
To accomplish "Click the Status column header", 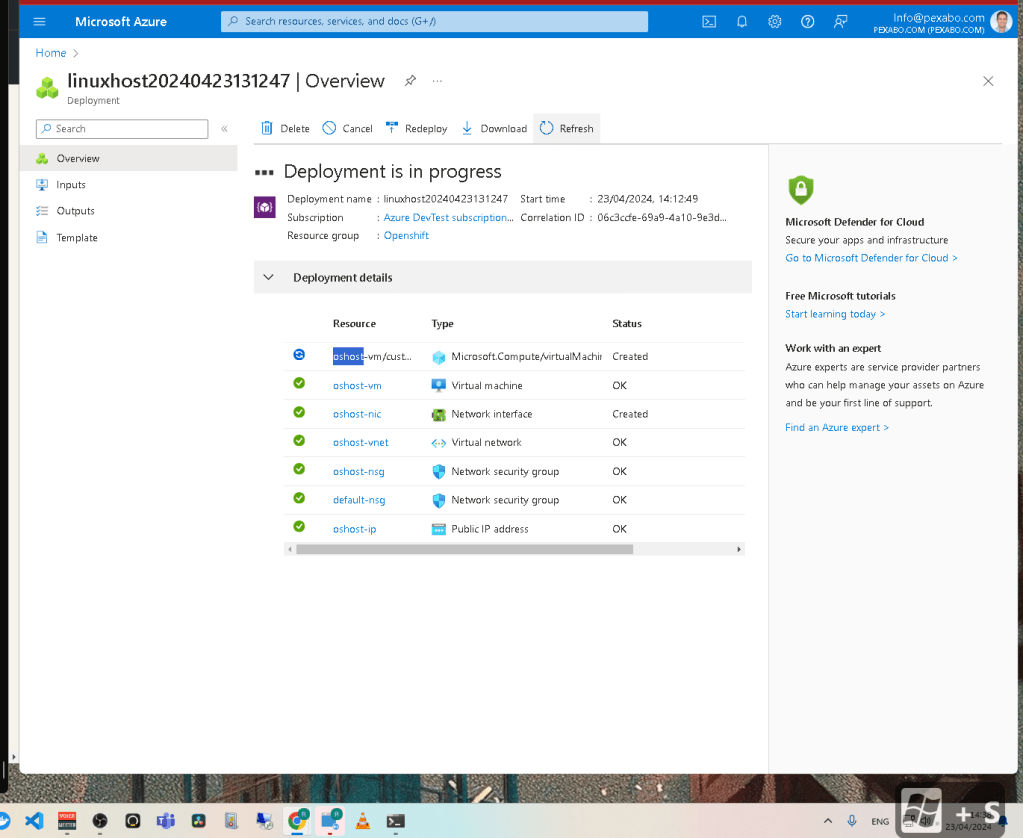I will 626,324.
